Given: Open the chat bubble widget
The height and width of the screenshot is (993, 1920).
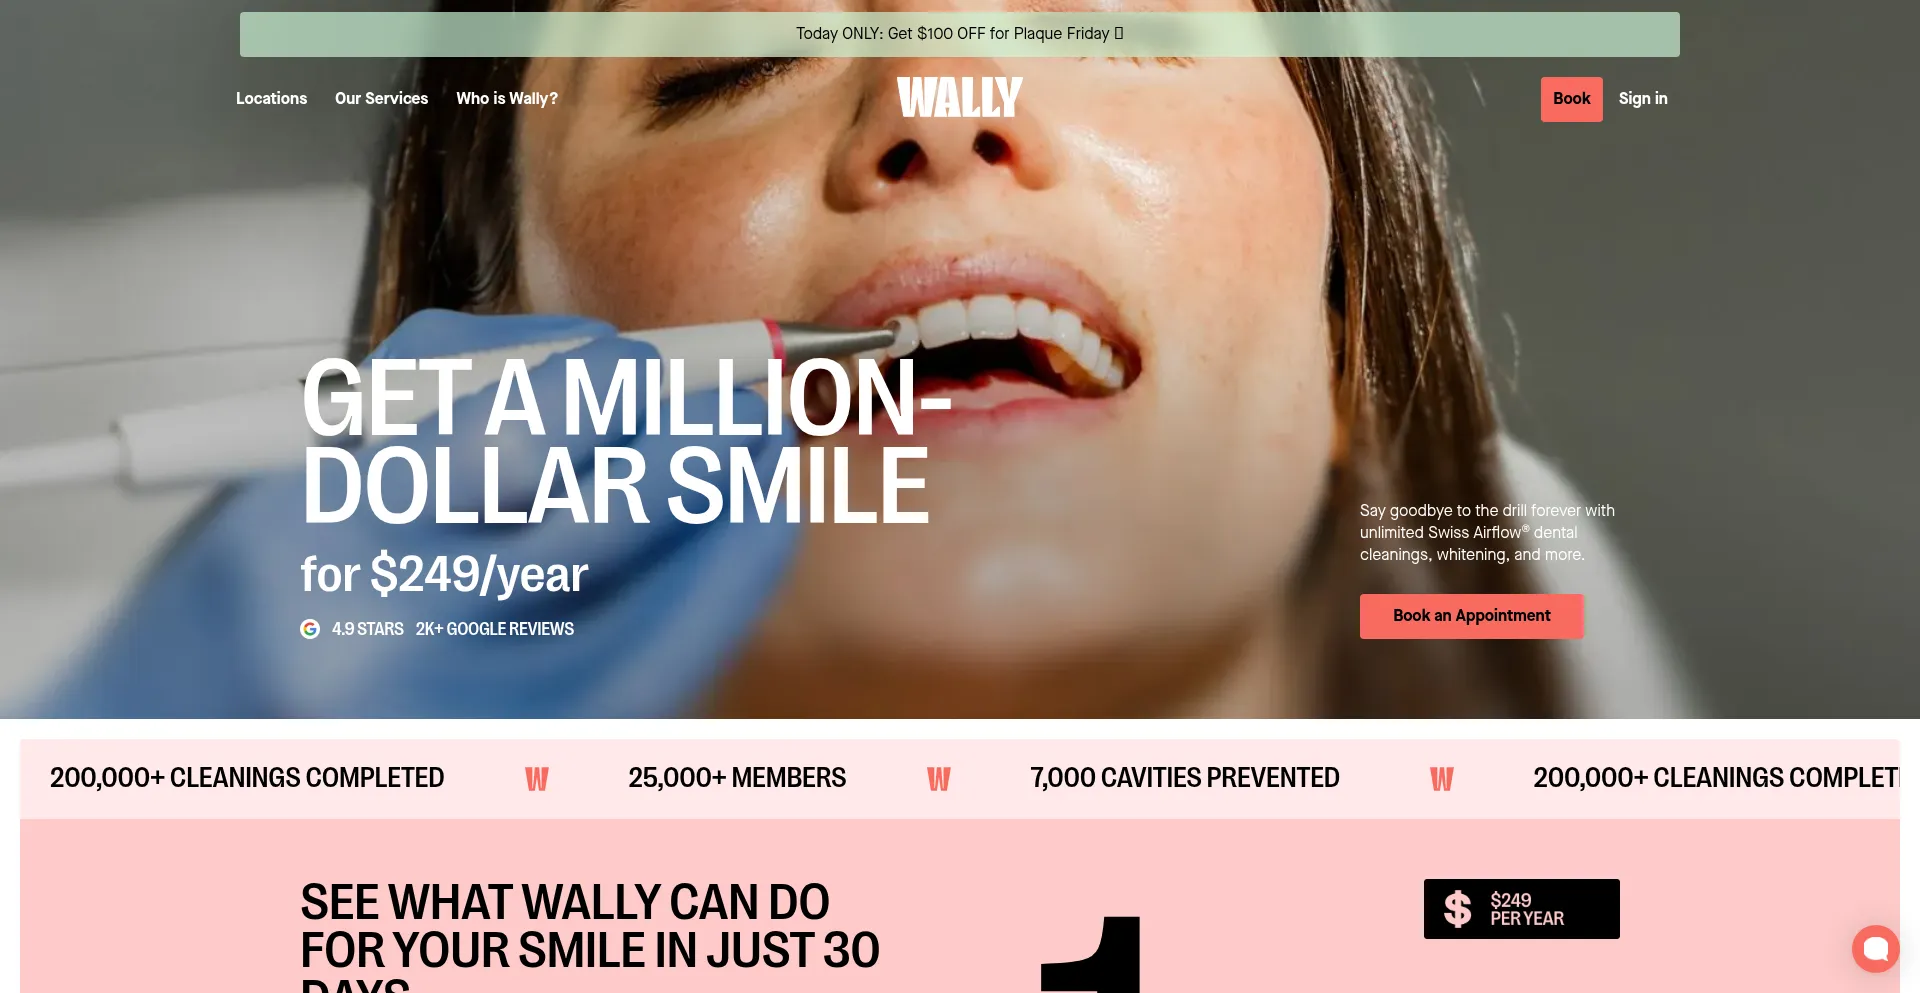Looking at the screenshot, I should tap(1875, 948).
